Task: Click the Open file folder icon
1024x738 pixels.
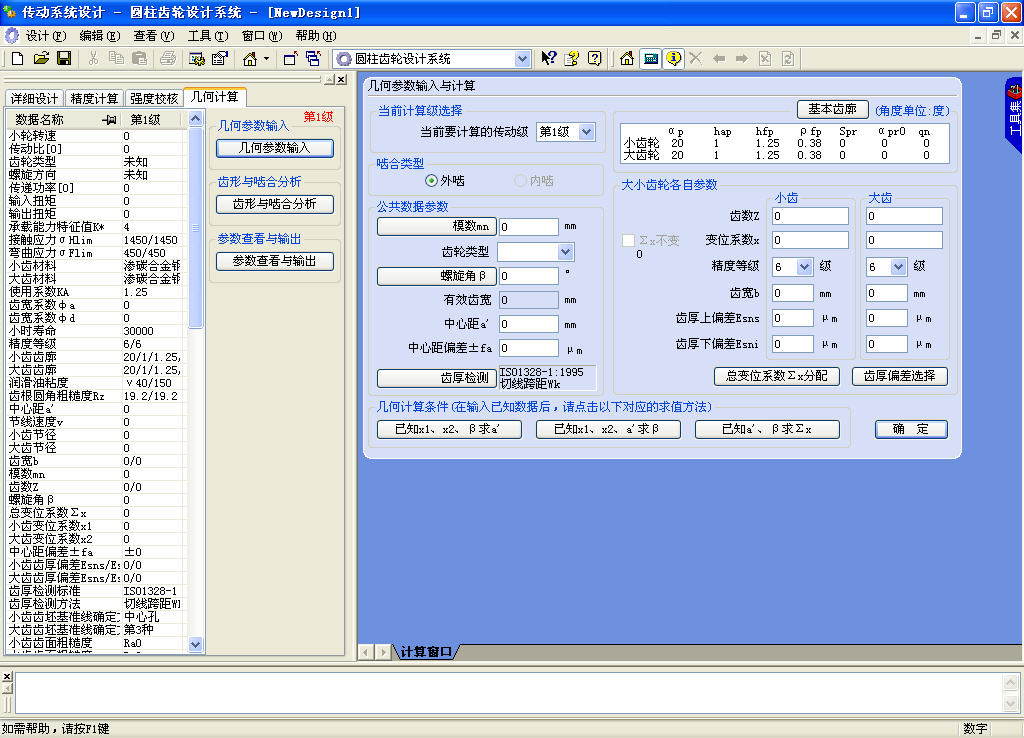Action: coord(41,59)
